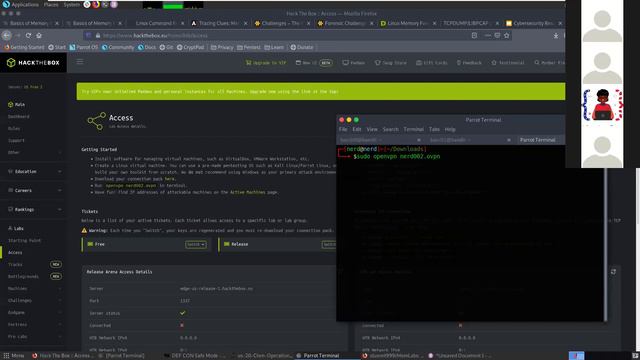Open Upgrade to VIP in the header

[x=266, y=63]
